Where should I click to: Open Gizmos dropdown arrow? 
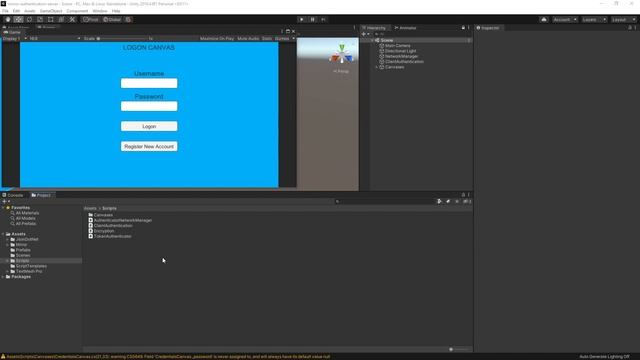293,38
